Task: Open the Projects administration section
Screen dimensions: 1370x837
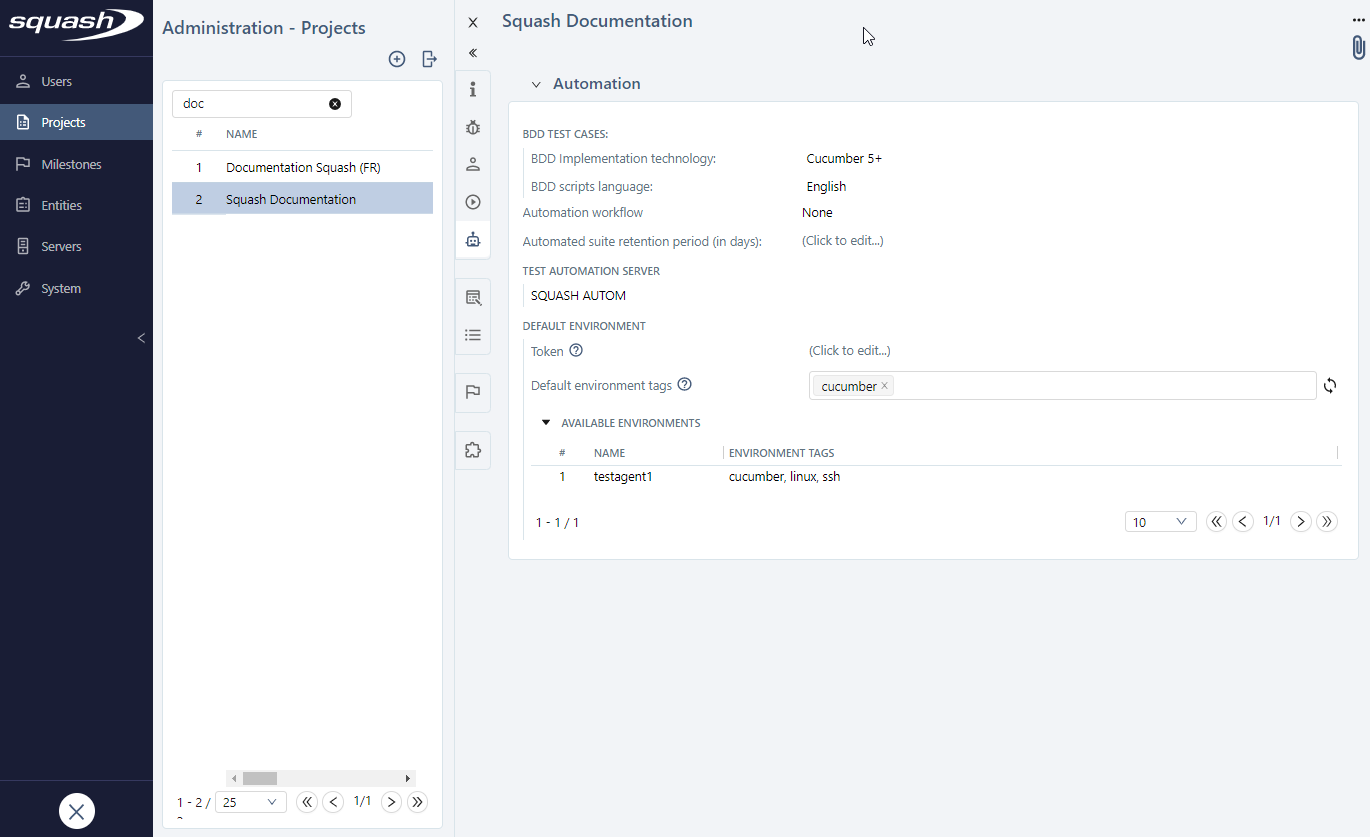Action: [x=76, y=122]
